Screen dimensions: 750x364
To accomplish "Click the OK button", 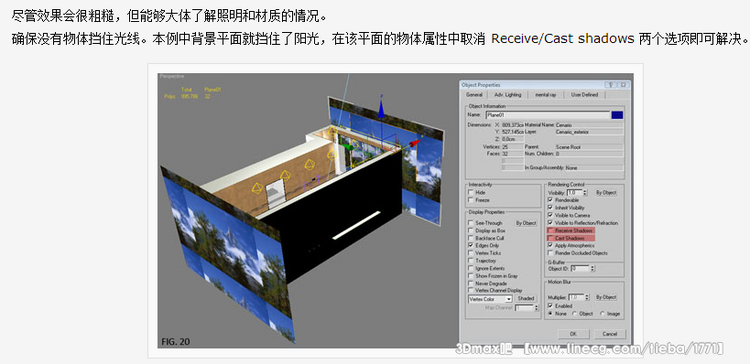I will coord(573,334).
